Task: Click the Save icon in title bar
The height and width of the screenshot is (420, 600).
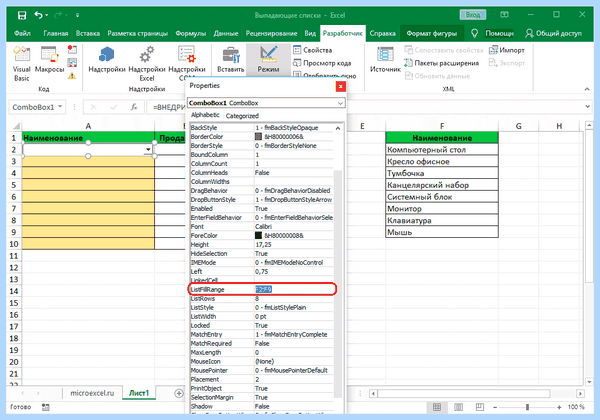Action: [22, 15]
